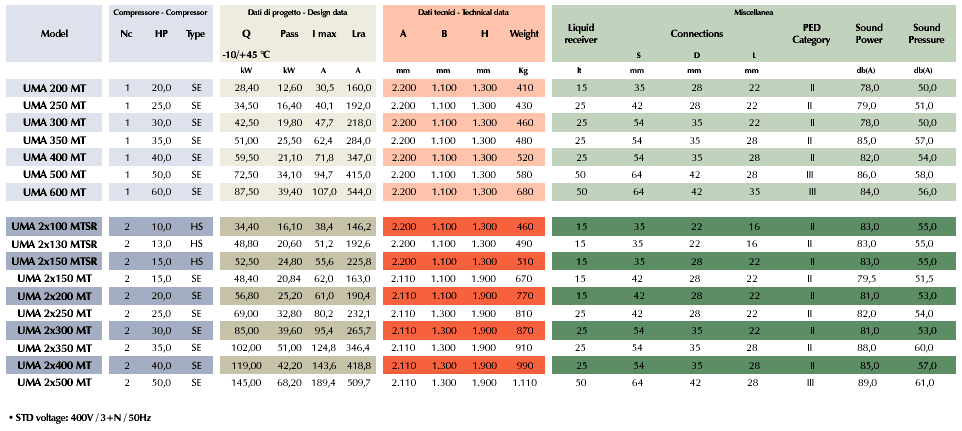Click the Sound Pressure column header
This screenshot has height=431, width=962.
click(x=925, y=33)
